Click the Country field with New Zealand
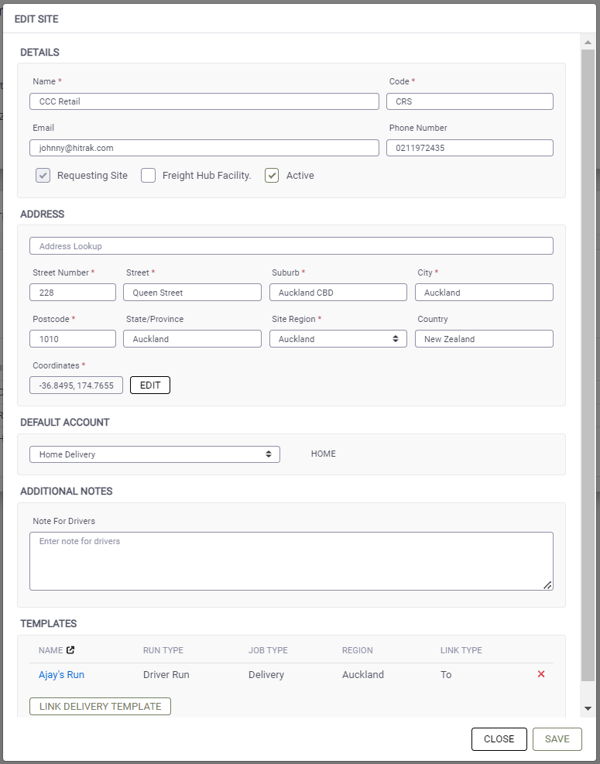The width and height of the screenshot is (600, 764). (x=484, y=339)
